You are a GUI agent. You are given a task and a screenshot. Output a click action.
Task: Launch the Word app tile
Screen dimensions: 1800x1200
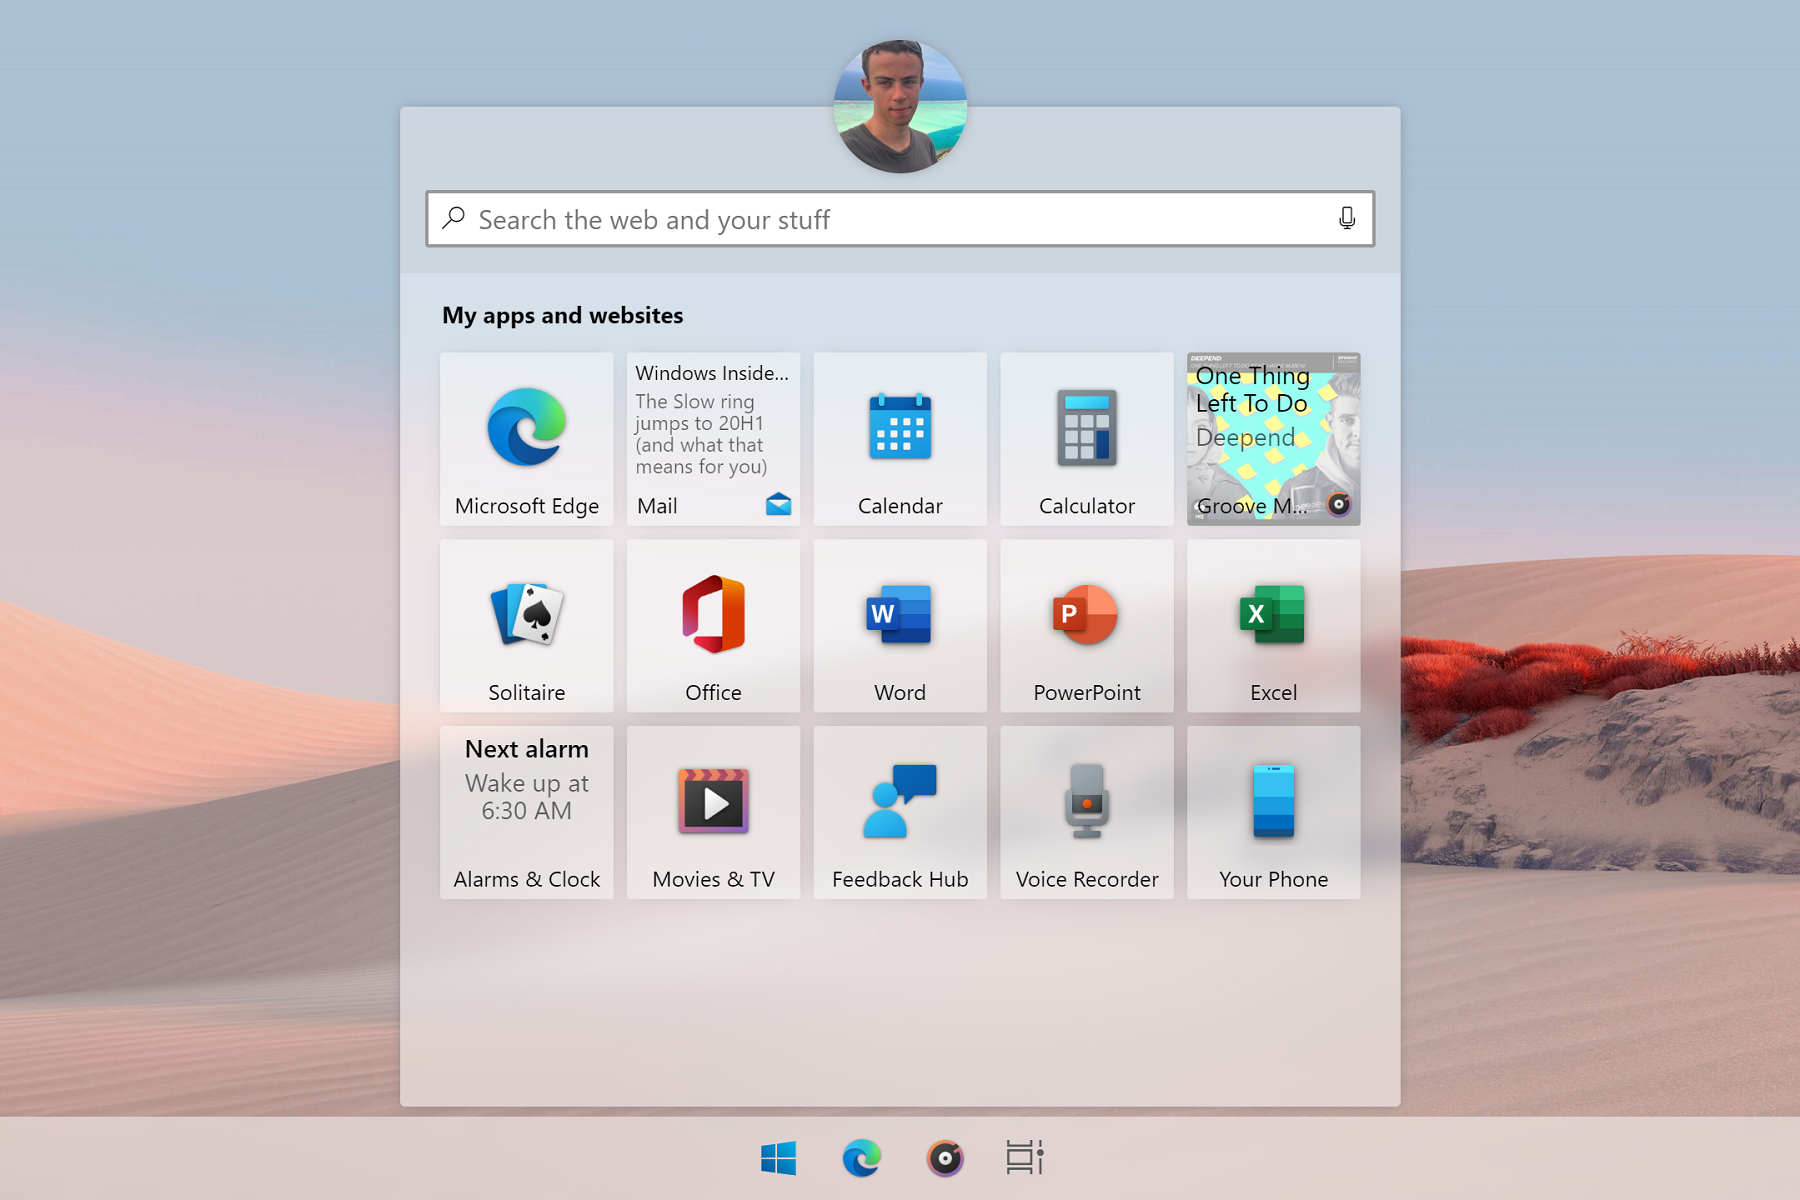[x=900, y=626]
